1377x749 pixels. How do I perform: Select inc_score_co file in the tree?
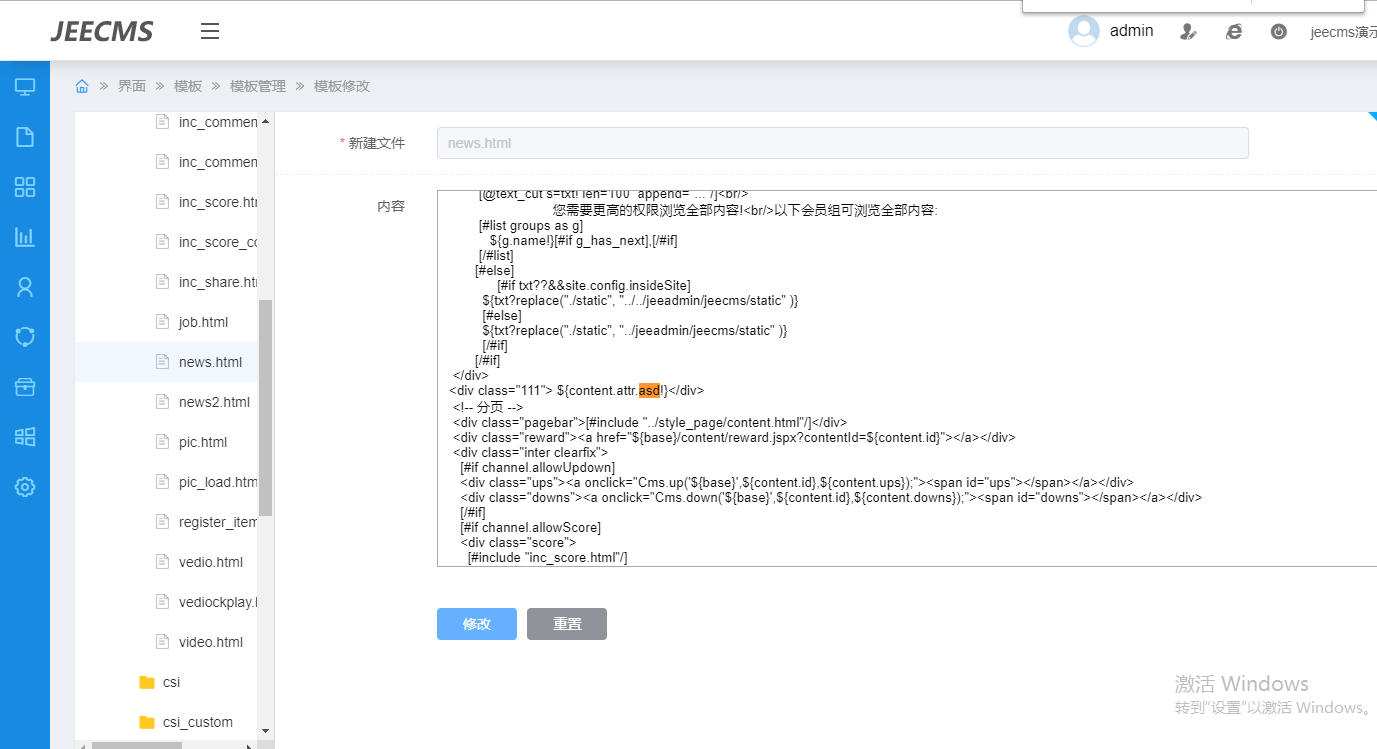click(x=218, y=242)
